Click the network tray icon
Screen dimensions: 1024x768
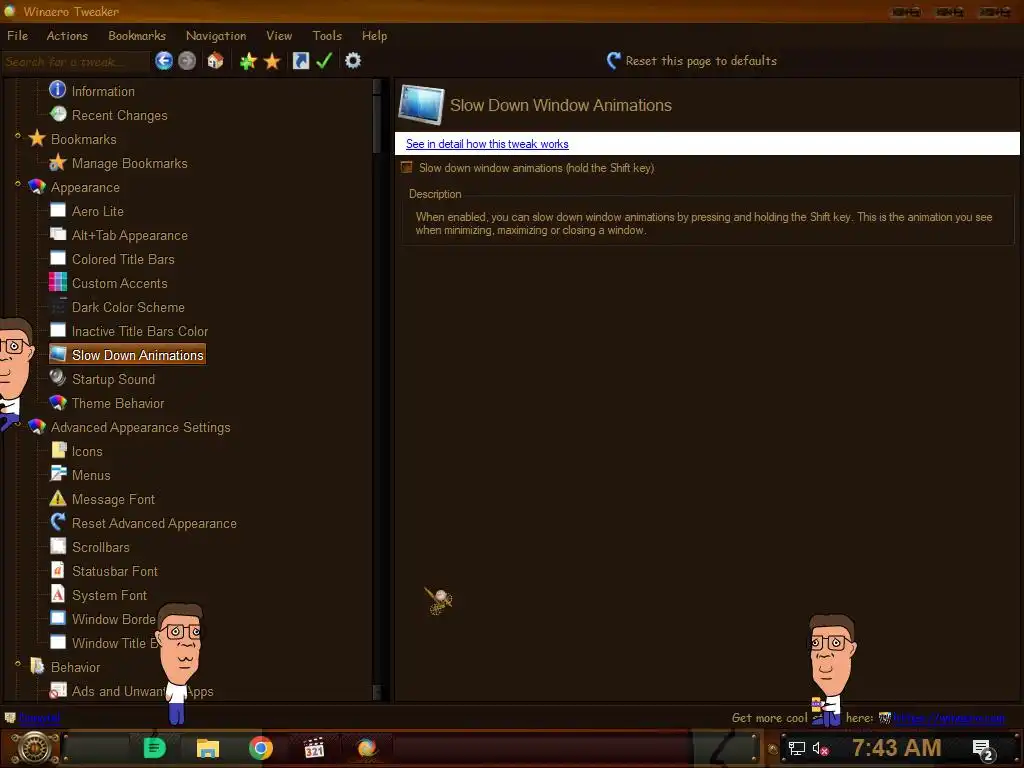click(x=797, y=749)
